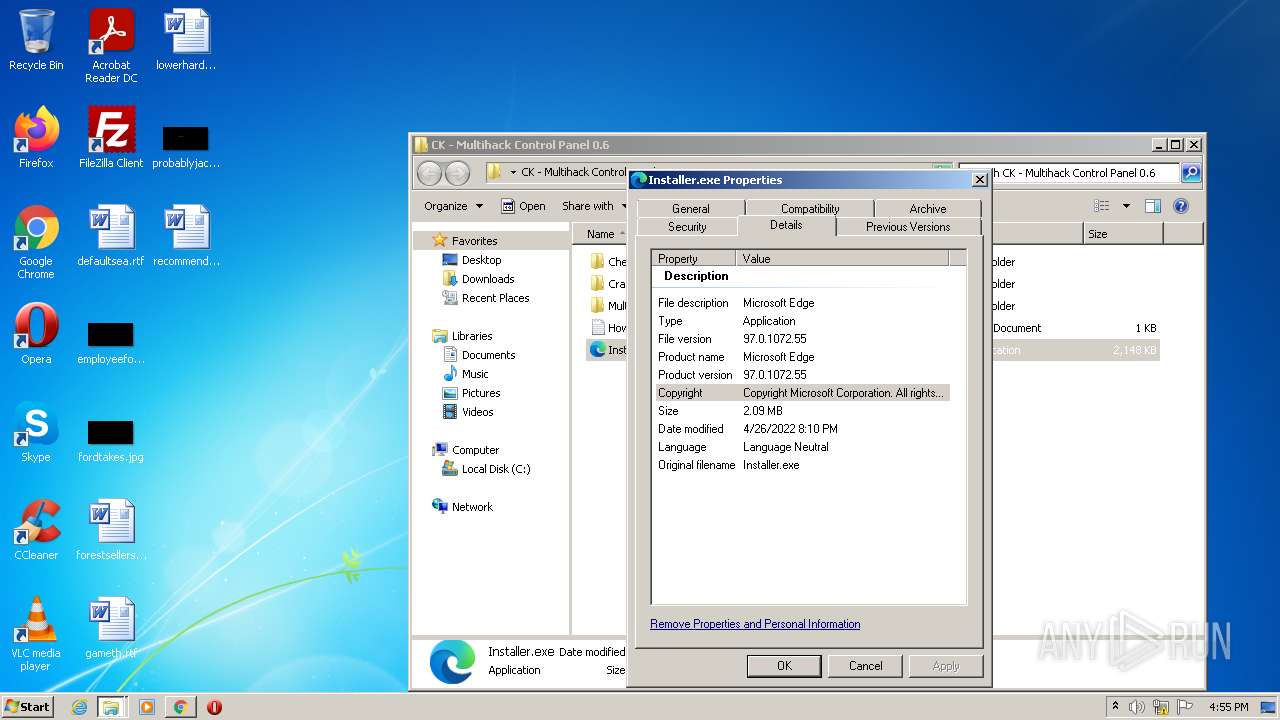1280x720 pixels.
Task: Select the forestsellers document icon
Action: point(111,530)
